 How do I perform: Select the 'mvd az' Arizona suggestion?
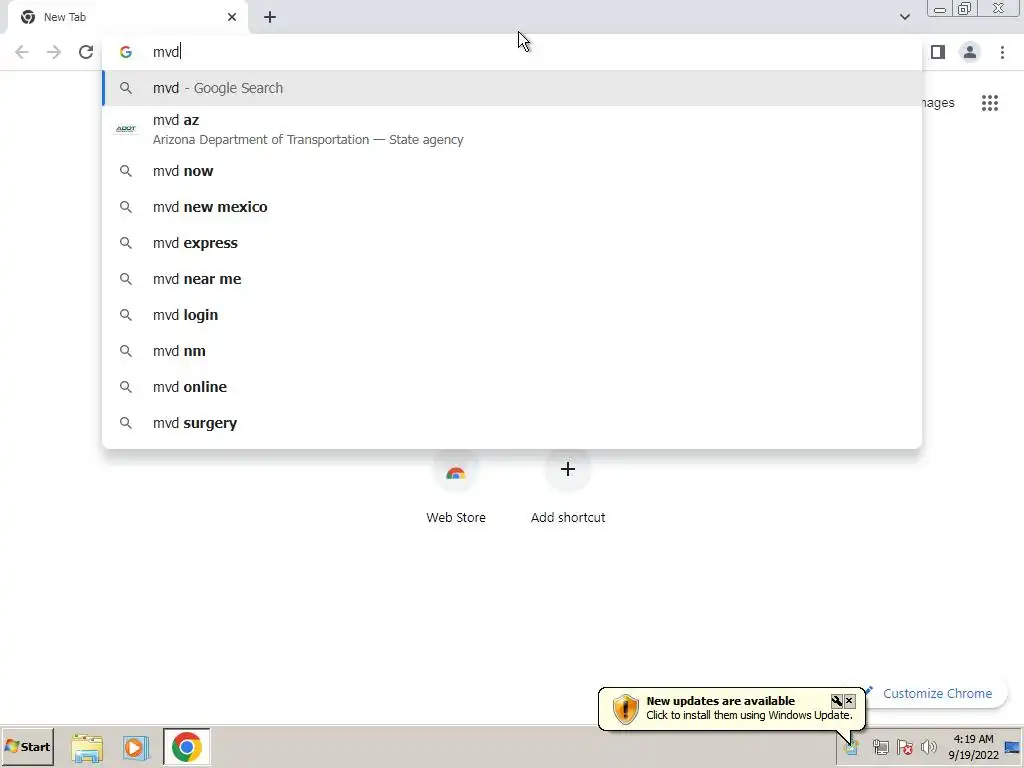(x=512, y=129)
